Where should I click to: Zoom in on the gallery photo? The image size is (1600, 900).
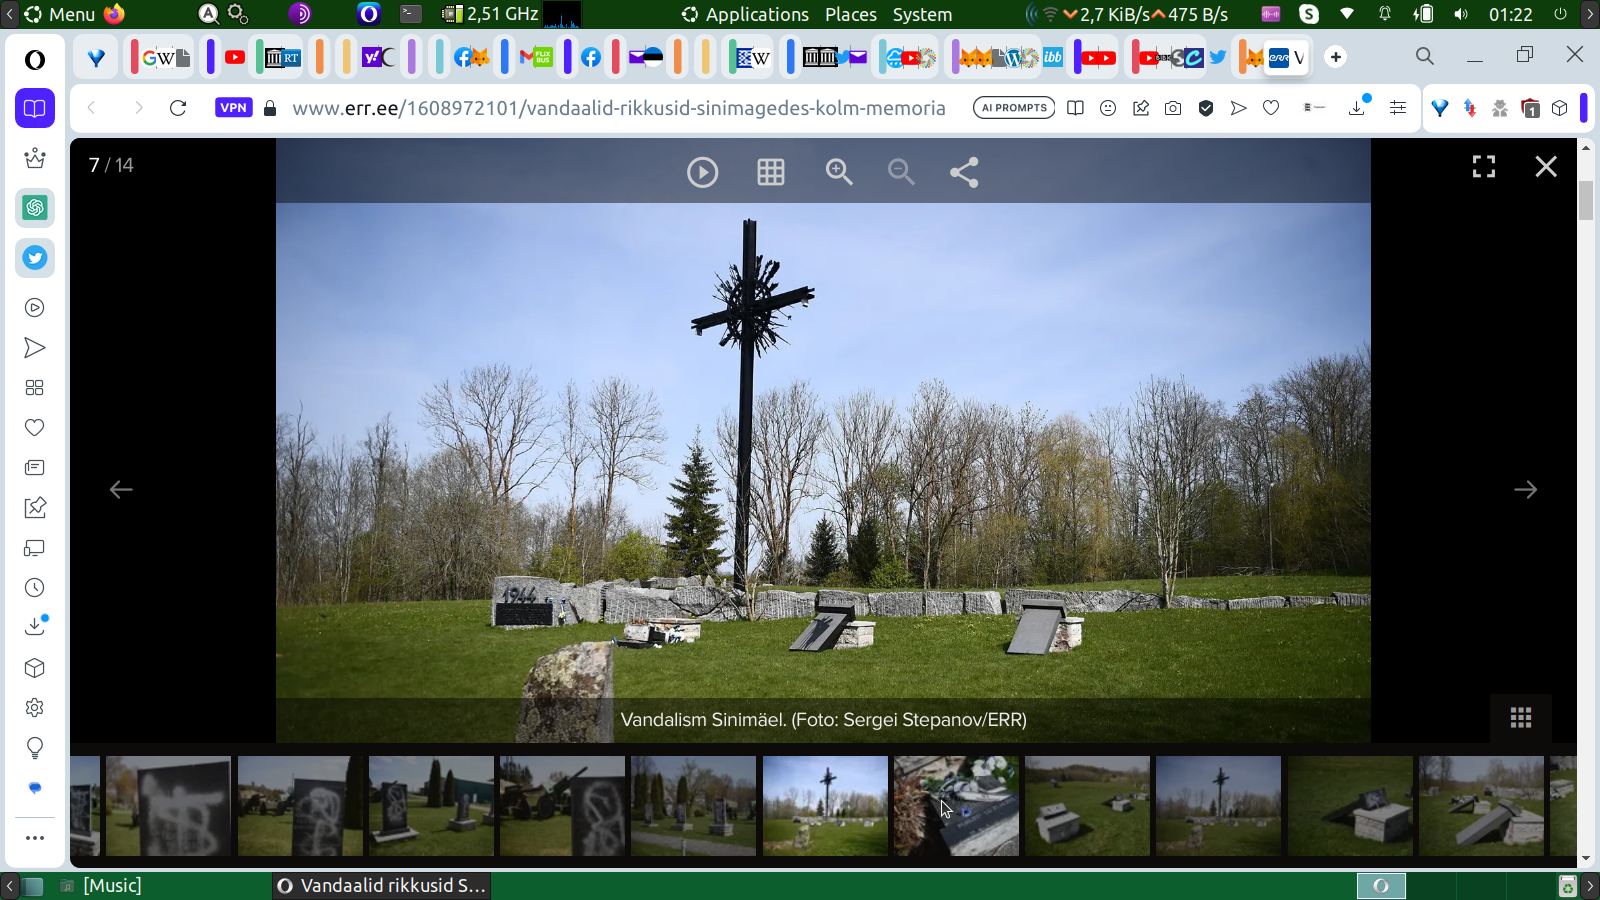click(838, 173)
